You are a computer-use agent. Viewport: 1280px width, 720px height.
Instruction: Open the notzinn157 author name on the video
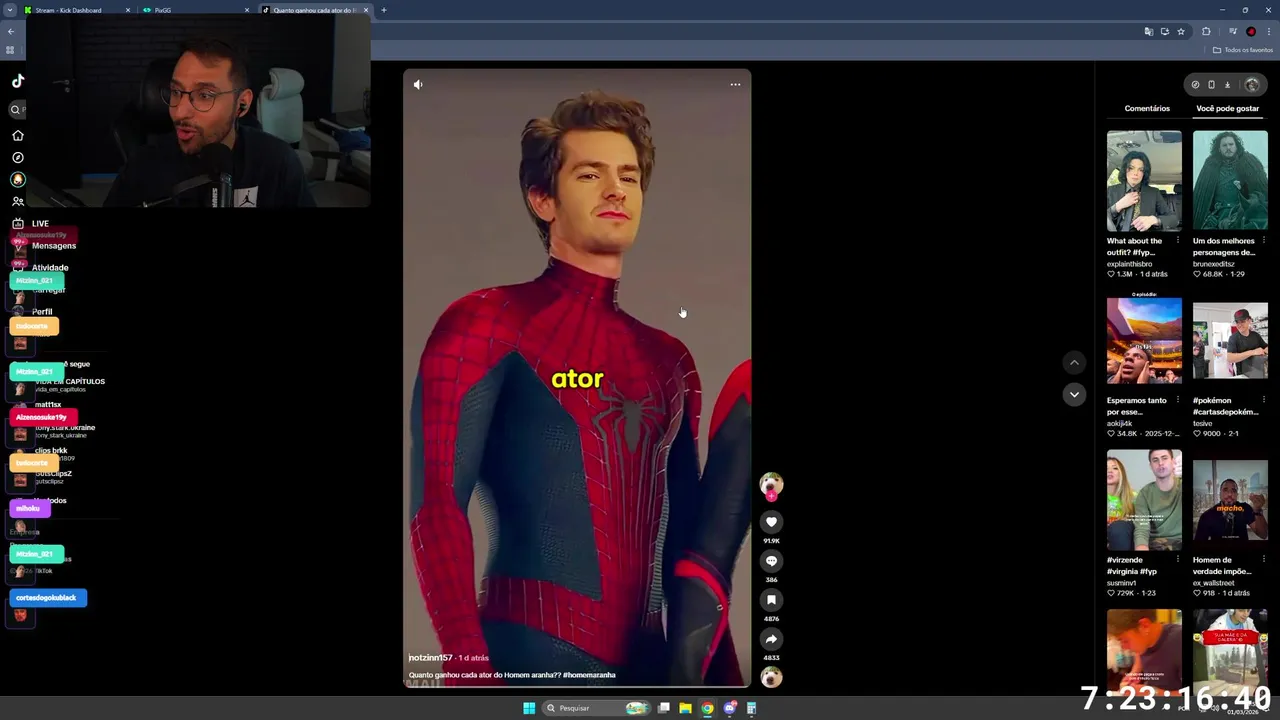430,658
